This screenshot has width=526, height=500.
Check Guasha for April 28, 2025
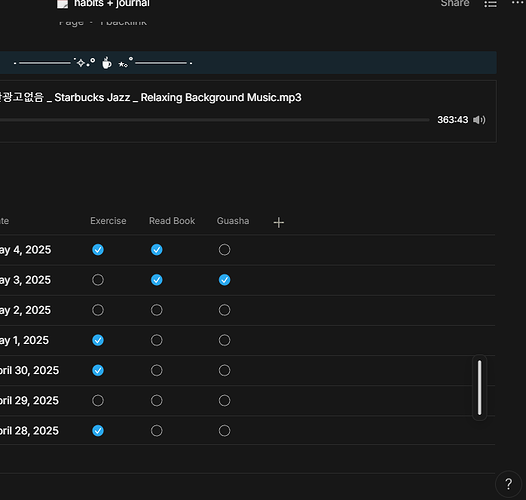click(x=224, y=431)
